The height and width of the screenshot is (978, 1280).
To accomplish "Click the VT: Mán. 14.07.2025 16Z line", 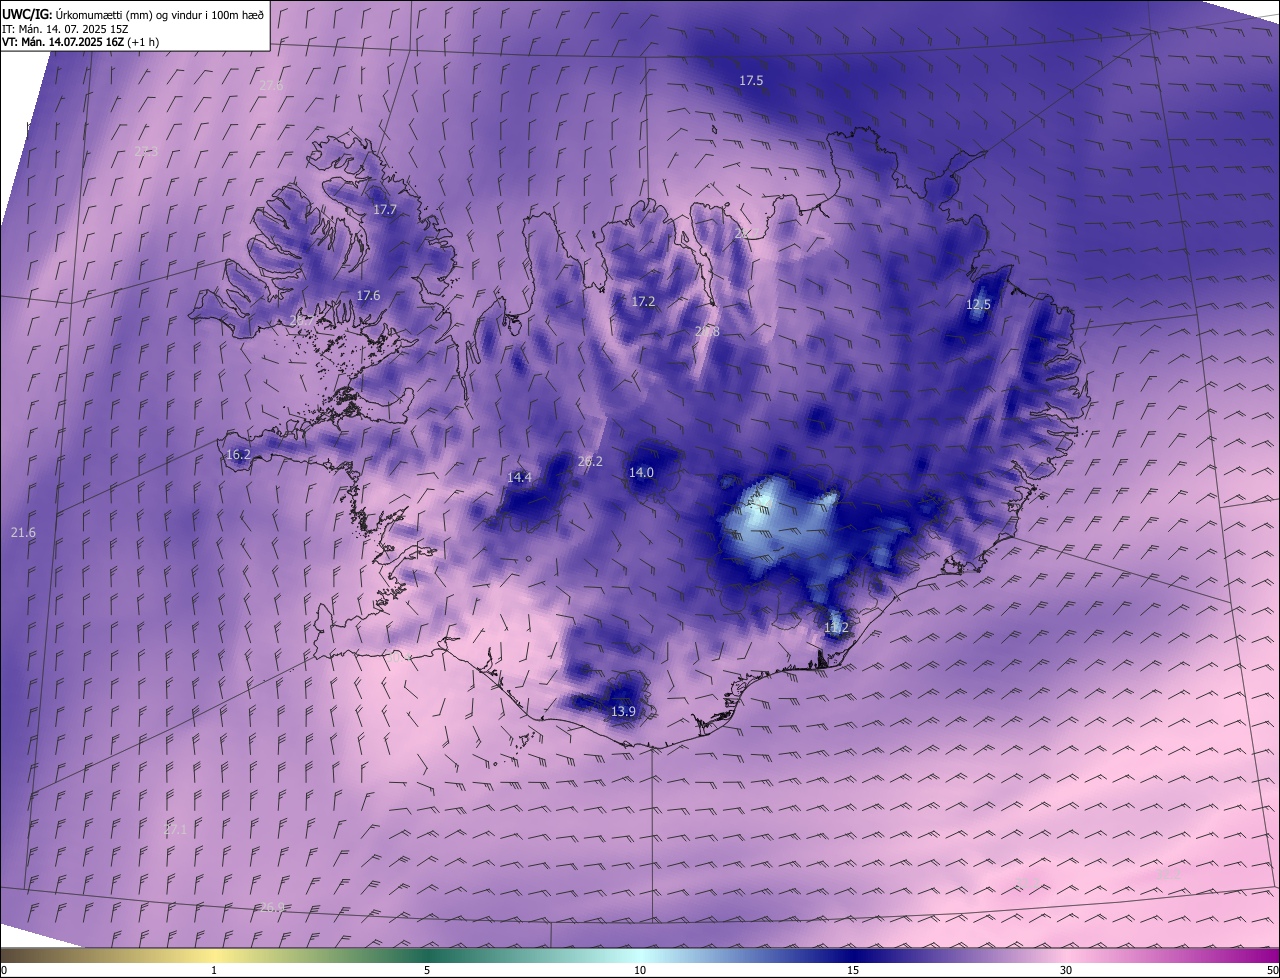I will click(63, 42).
